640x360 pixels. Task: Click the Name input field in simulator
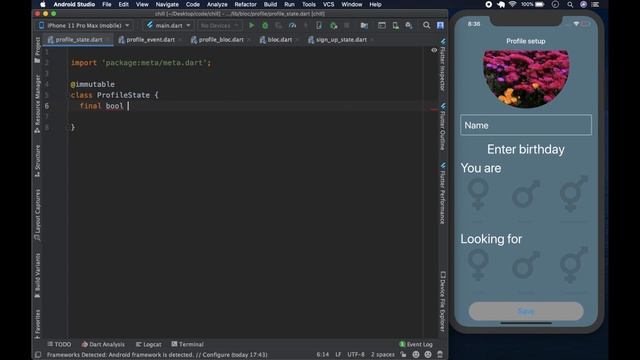pos(526,125)
